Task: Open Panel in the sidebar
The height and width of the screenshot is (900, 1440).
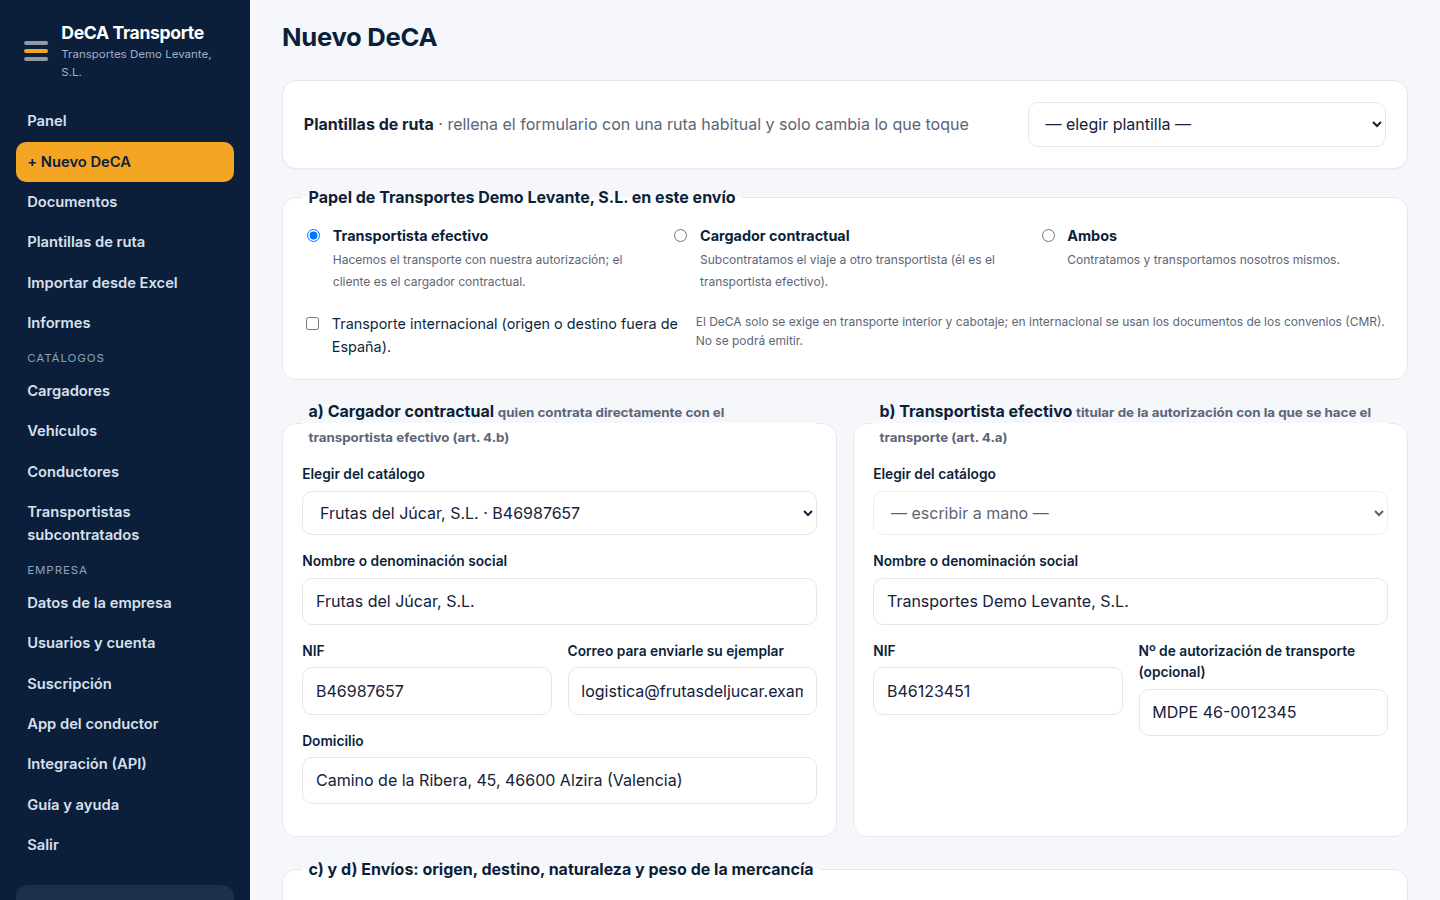Action: coord(125,121)
